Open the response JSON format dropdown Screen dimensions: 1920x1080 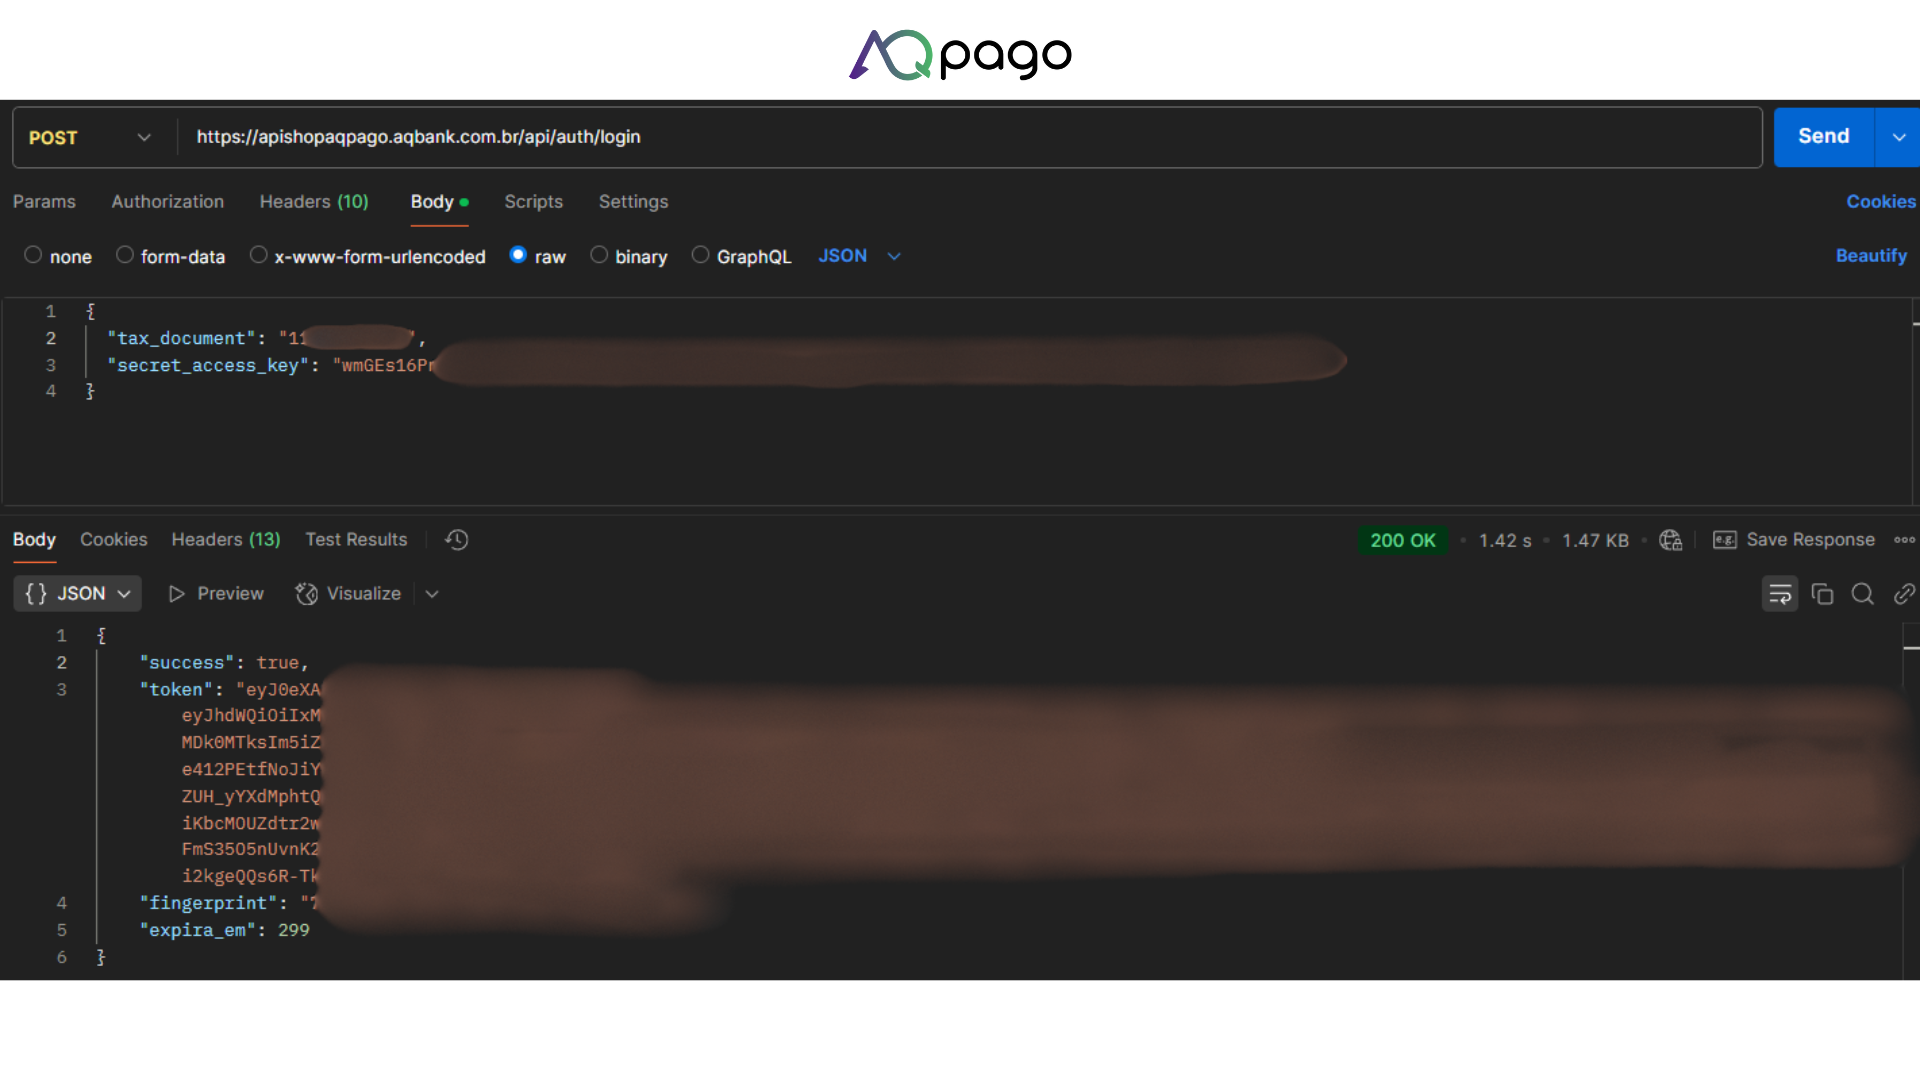click(78, 594)
